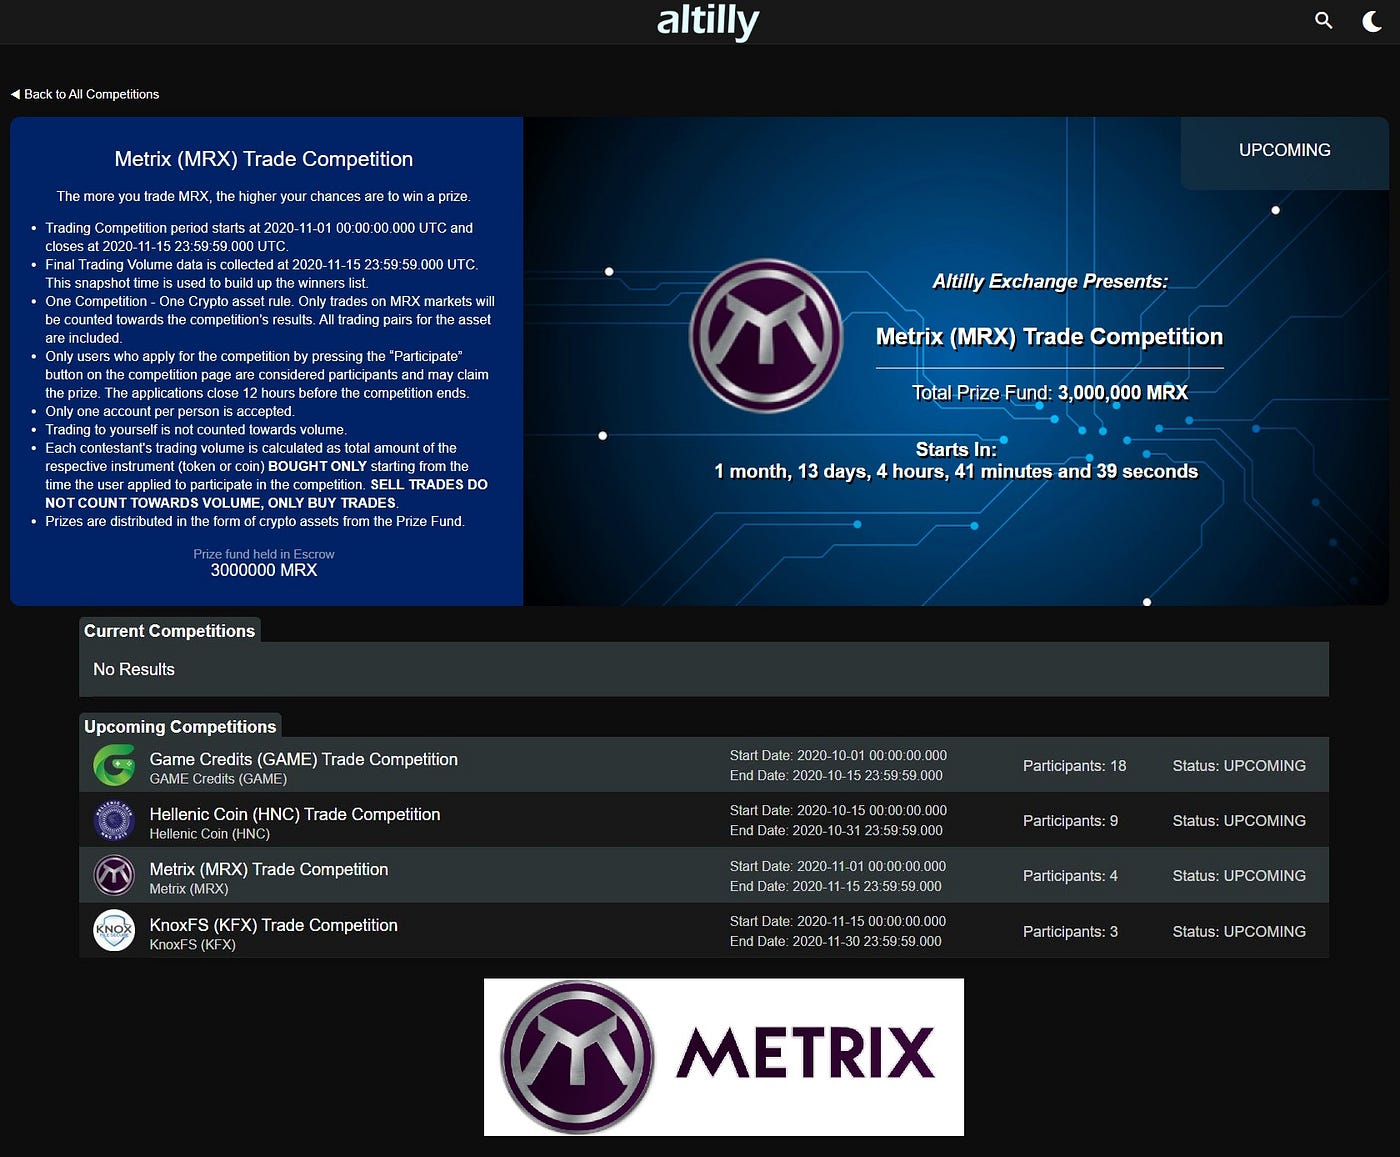Click the back arrow icon near top left

tap(14, 93)
